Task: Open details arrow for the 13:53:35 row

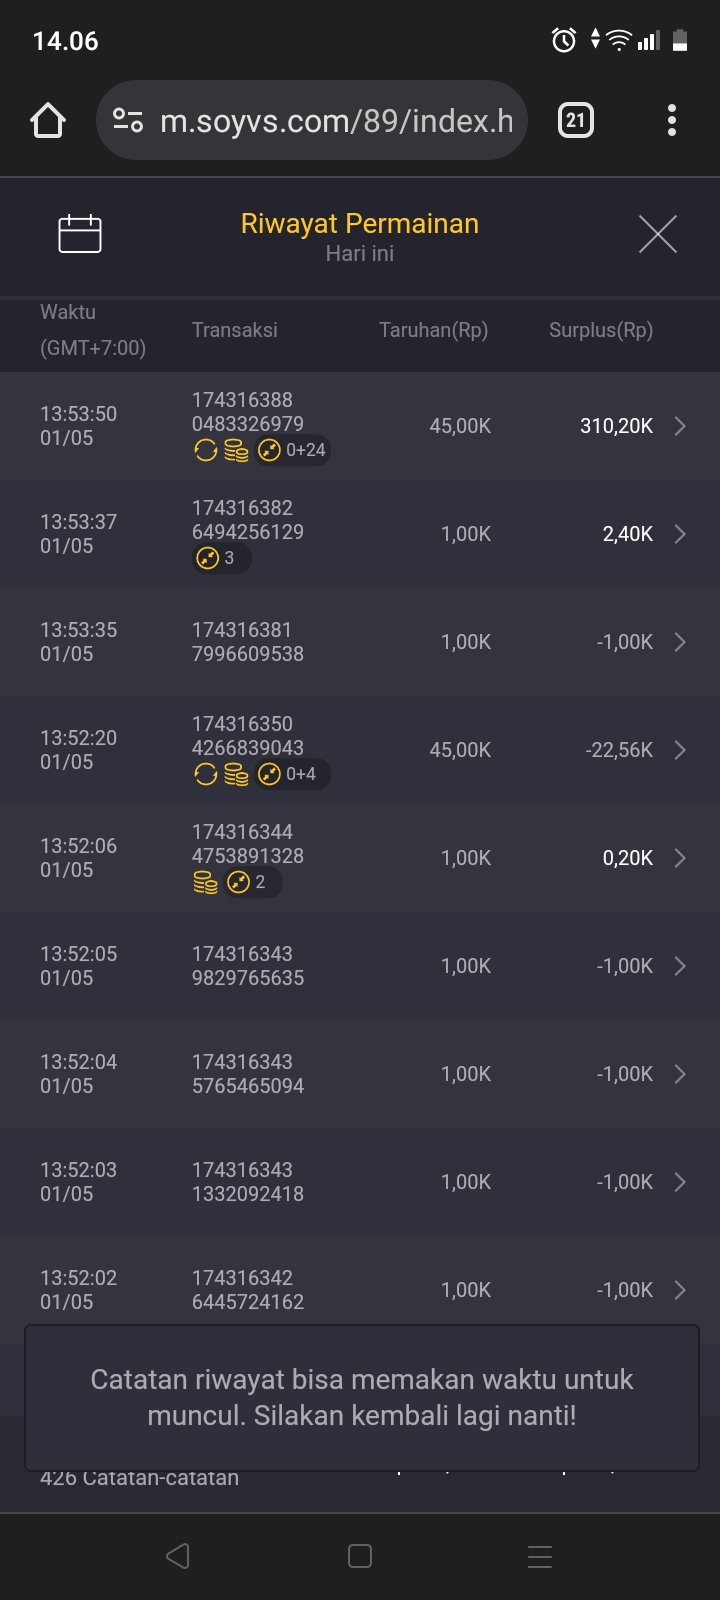Action: pos(680,642)
